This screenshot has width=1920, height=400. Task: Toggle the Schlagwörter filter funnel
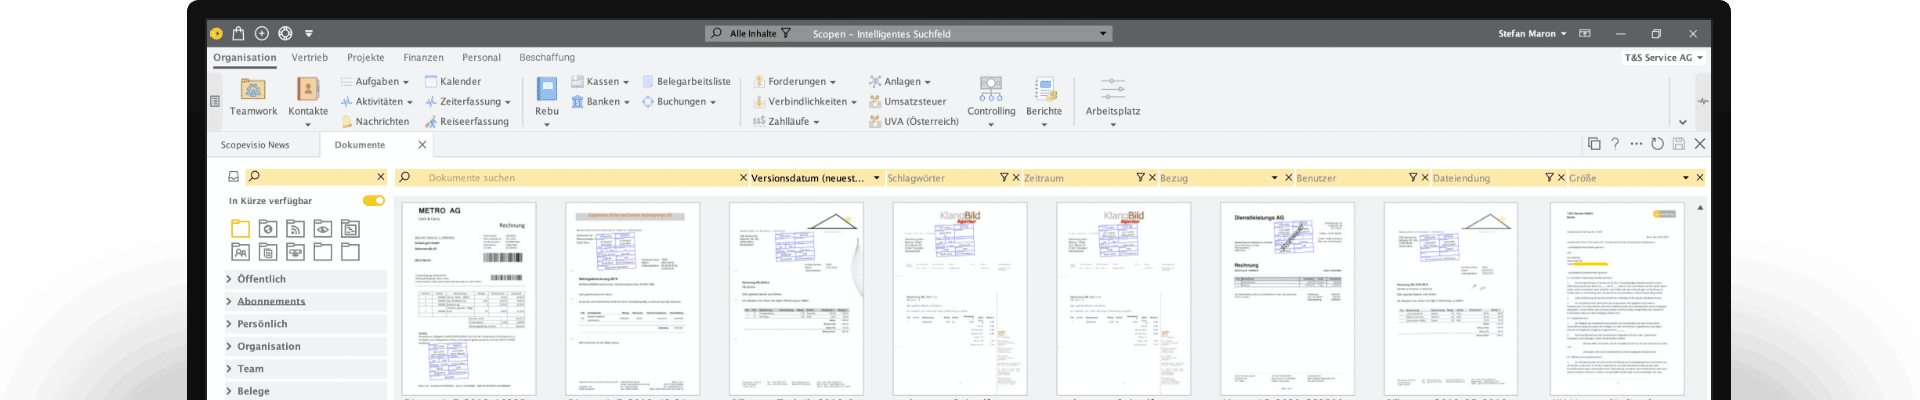point(1004,178)
